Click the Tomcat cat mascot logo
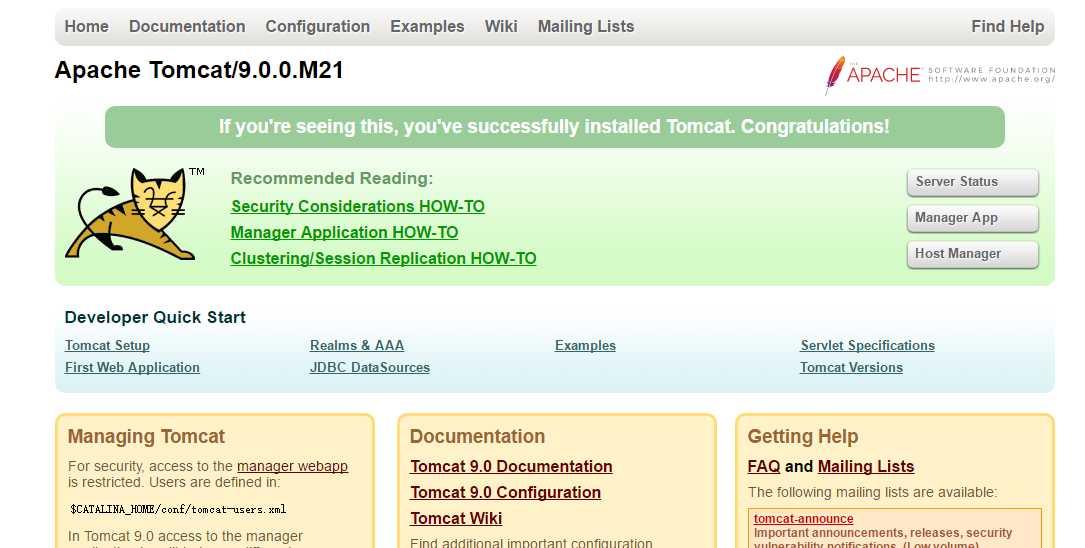The image size is (1085, 548). pyautogui.click(x=135, y=214)
